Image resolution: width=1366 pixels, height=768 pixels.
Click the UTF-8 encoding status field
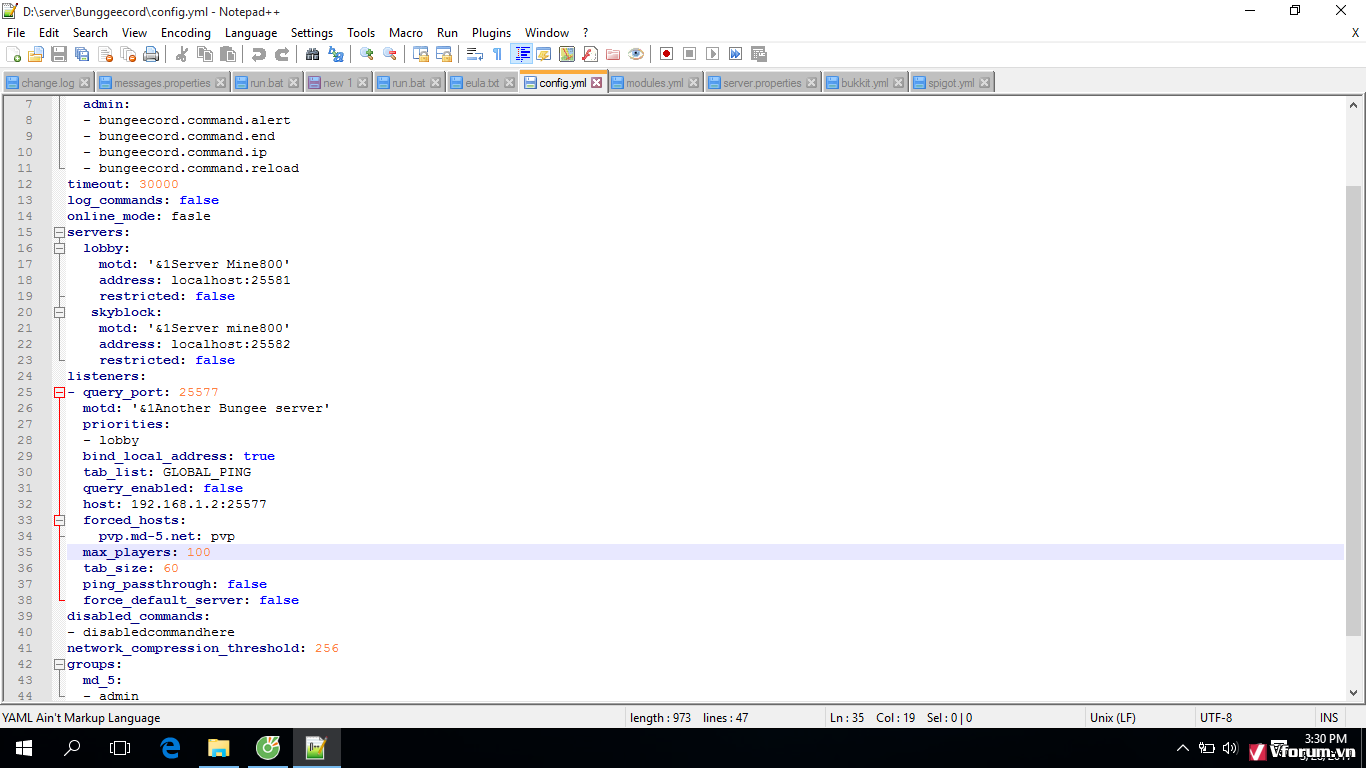pos(1216,717)
